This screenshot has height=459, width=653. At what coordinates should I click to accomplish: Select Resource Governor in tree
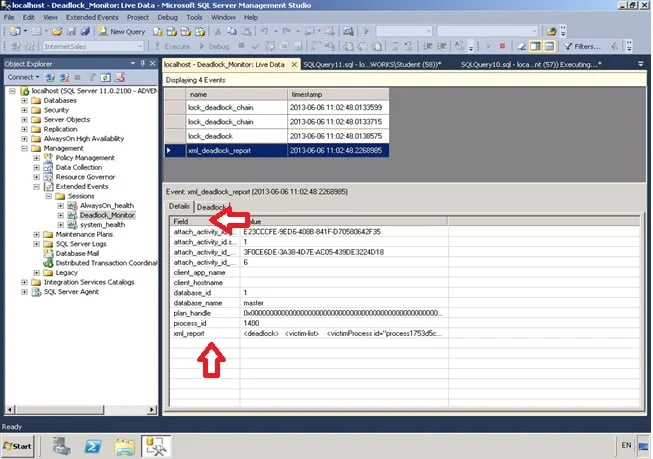85,177
